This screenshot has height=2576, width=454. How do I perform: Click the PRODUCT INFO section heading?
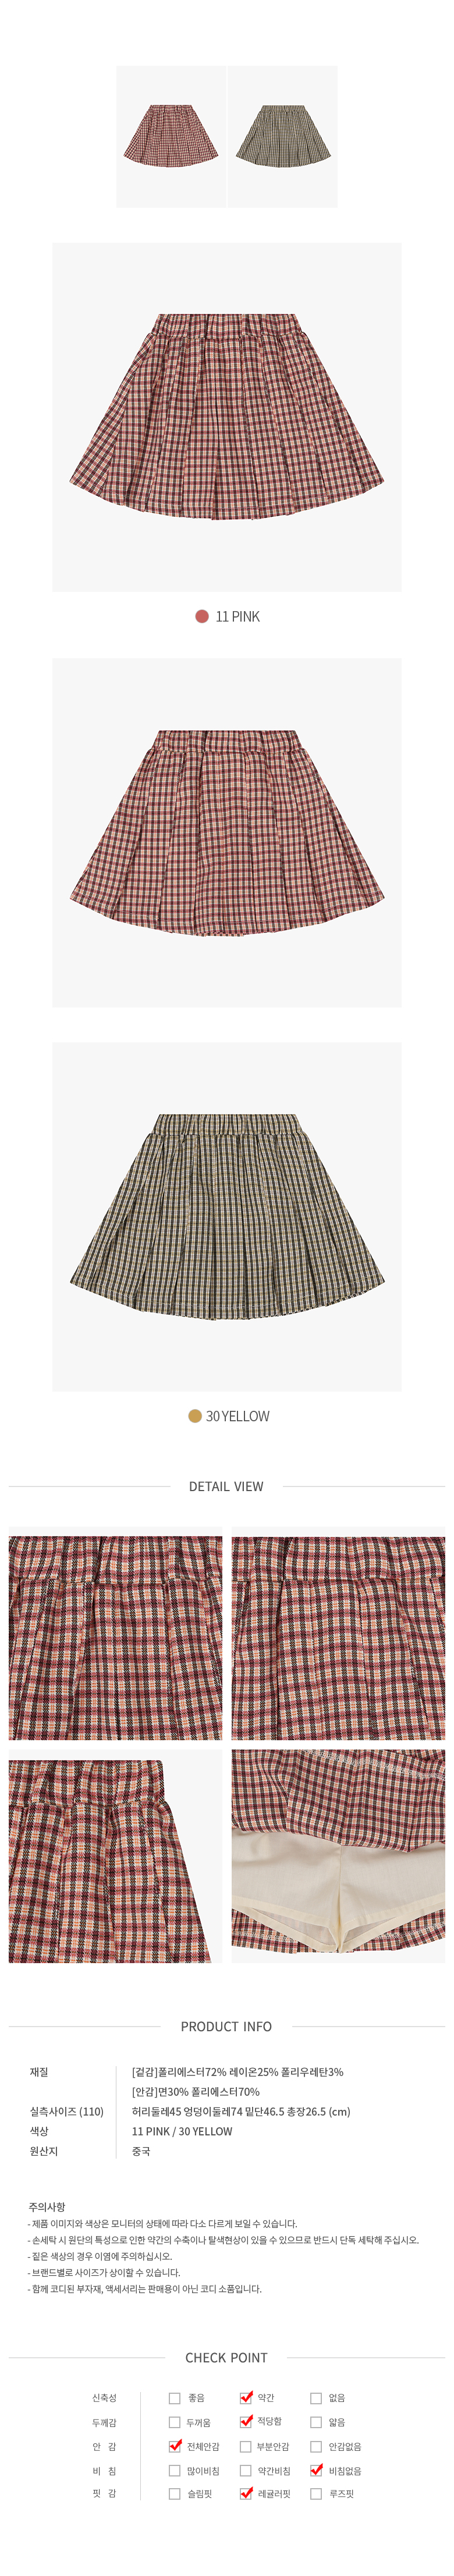coord(227,2026)
